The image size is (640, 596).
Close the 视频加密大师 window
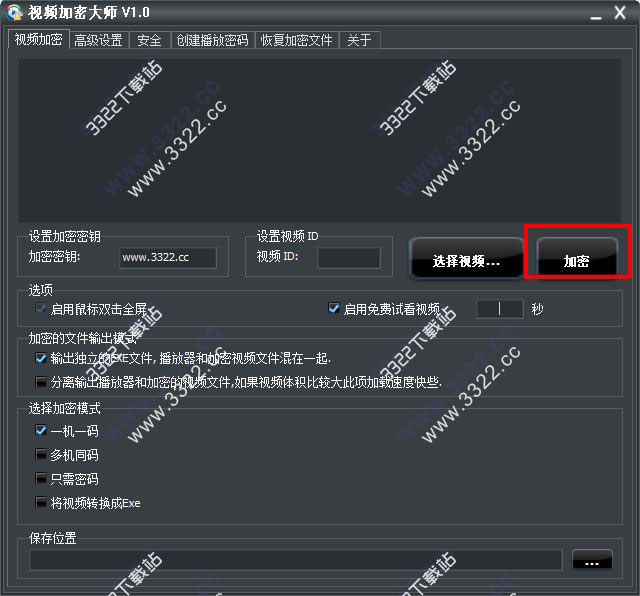[x=620, y=13]
